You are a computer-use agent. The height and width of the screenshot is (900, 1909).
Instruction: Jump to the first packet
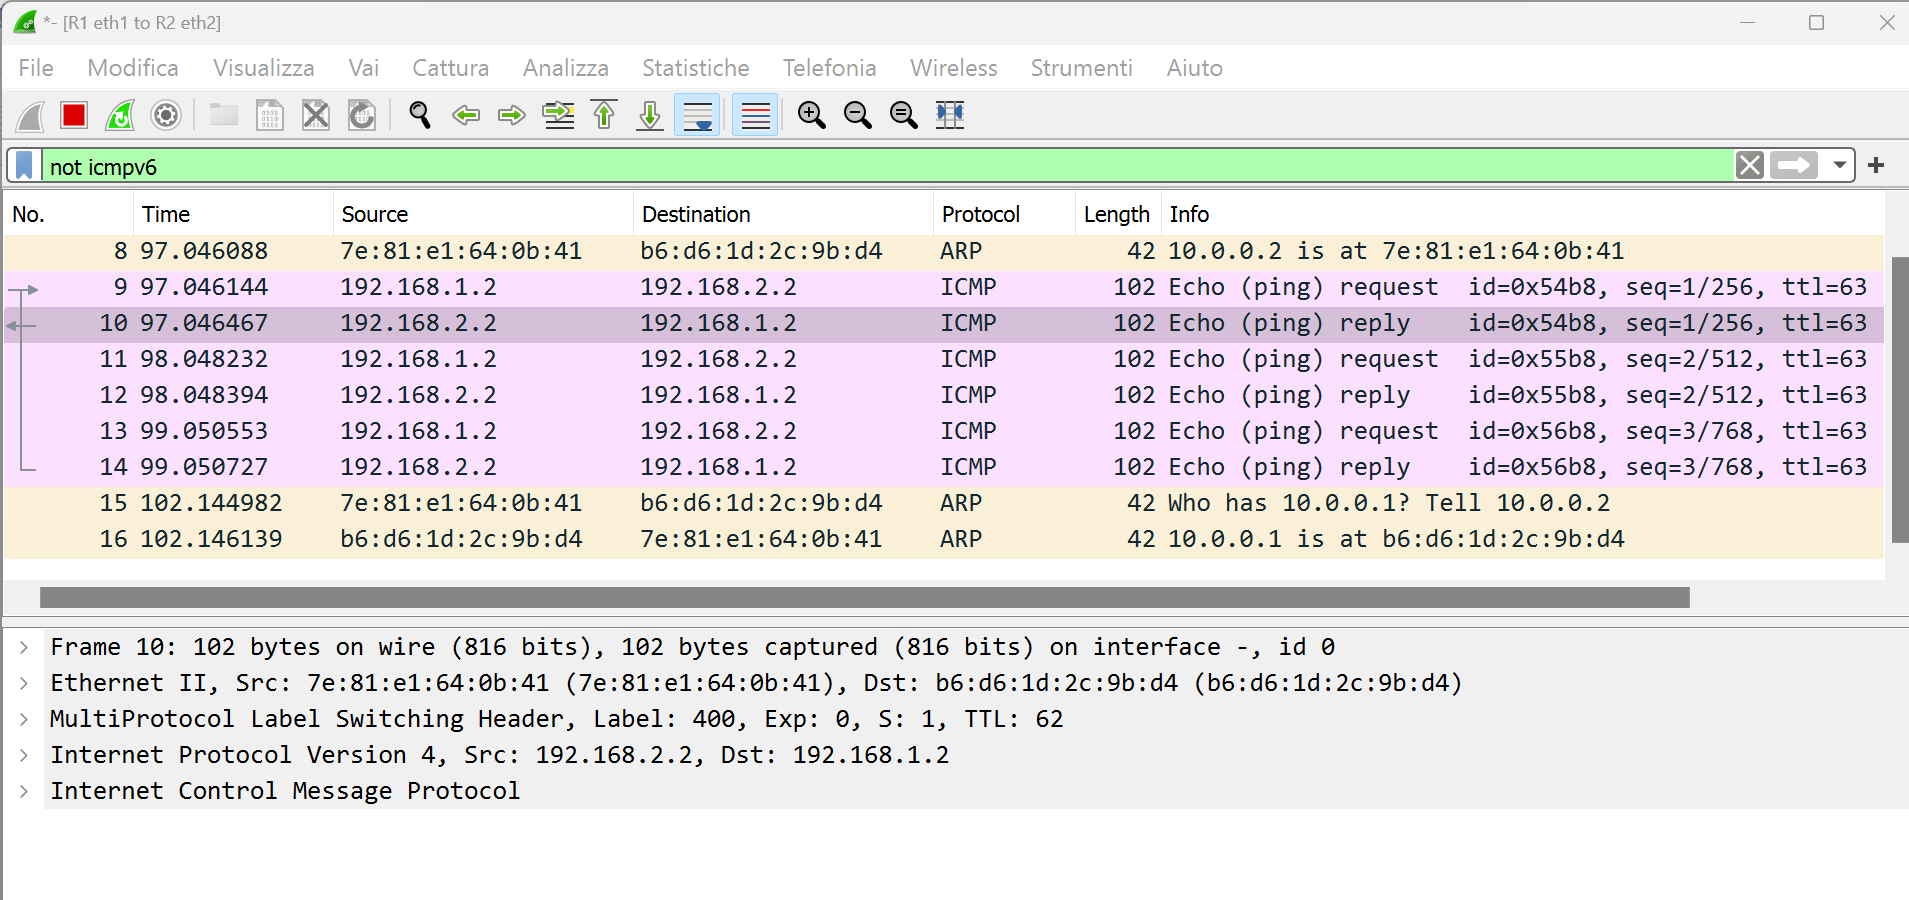coord(604,115)
